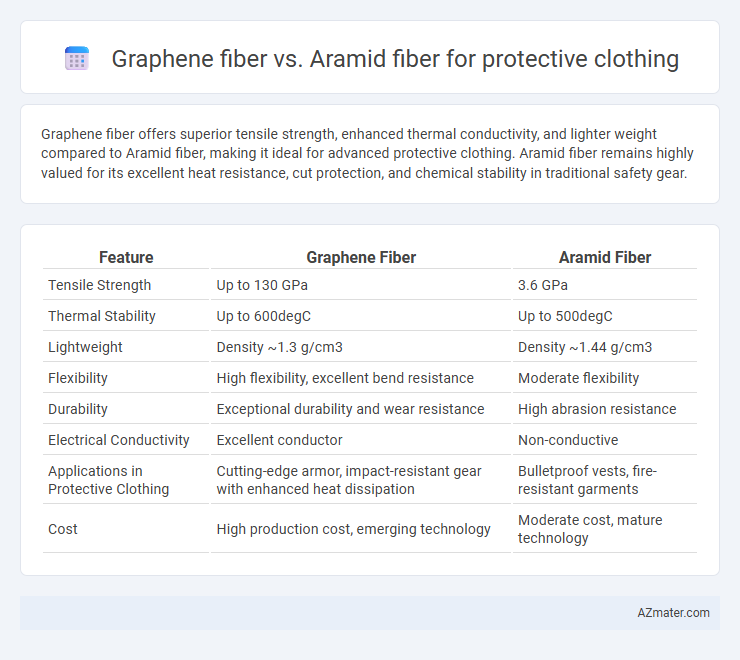Click the 'Lightweight' row label
Viewport: 740px width, 660px height.
point(85,347)
